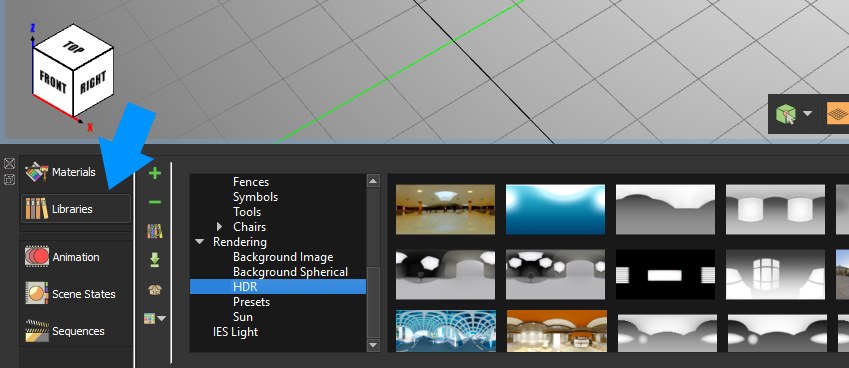The width and height of the screenshot is (849, 368).
Task: Click the green download arrow icon
Action: pos(155,260)
